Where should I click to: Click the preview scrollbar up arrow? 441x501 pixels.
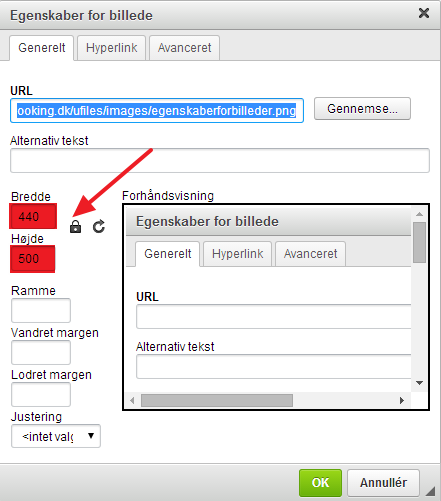[x=419, y=214]
